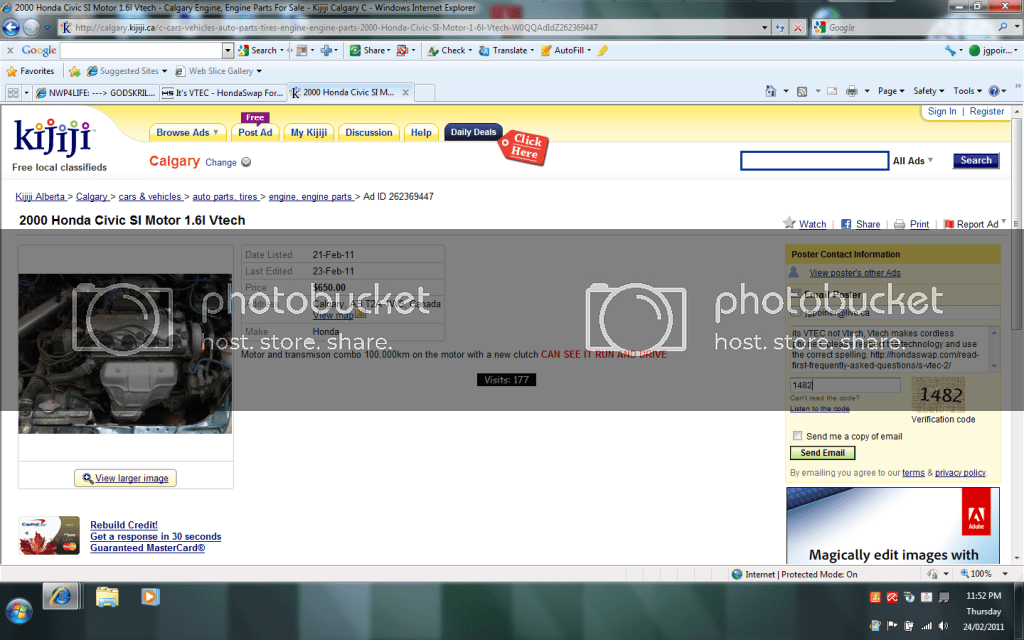Click the Kijiji search input field
Viewport: 1024px width, 640px height.
[x=814, y=161]
